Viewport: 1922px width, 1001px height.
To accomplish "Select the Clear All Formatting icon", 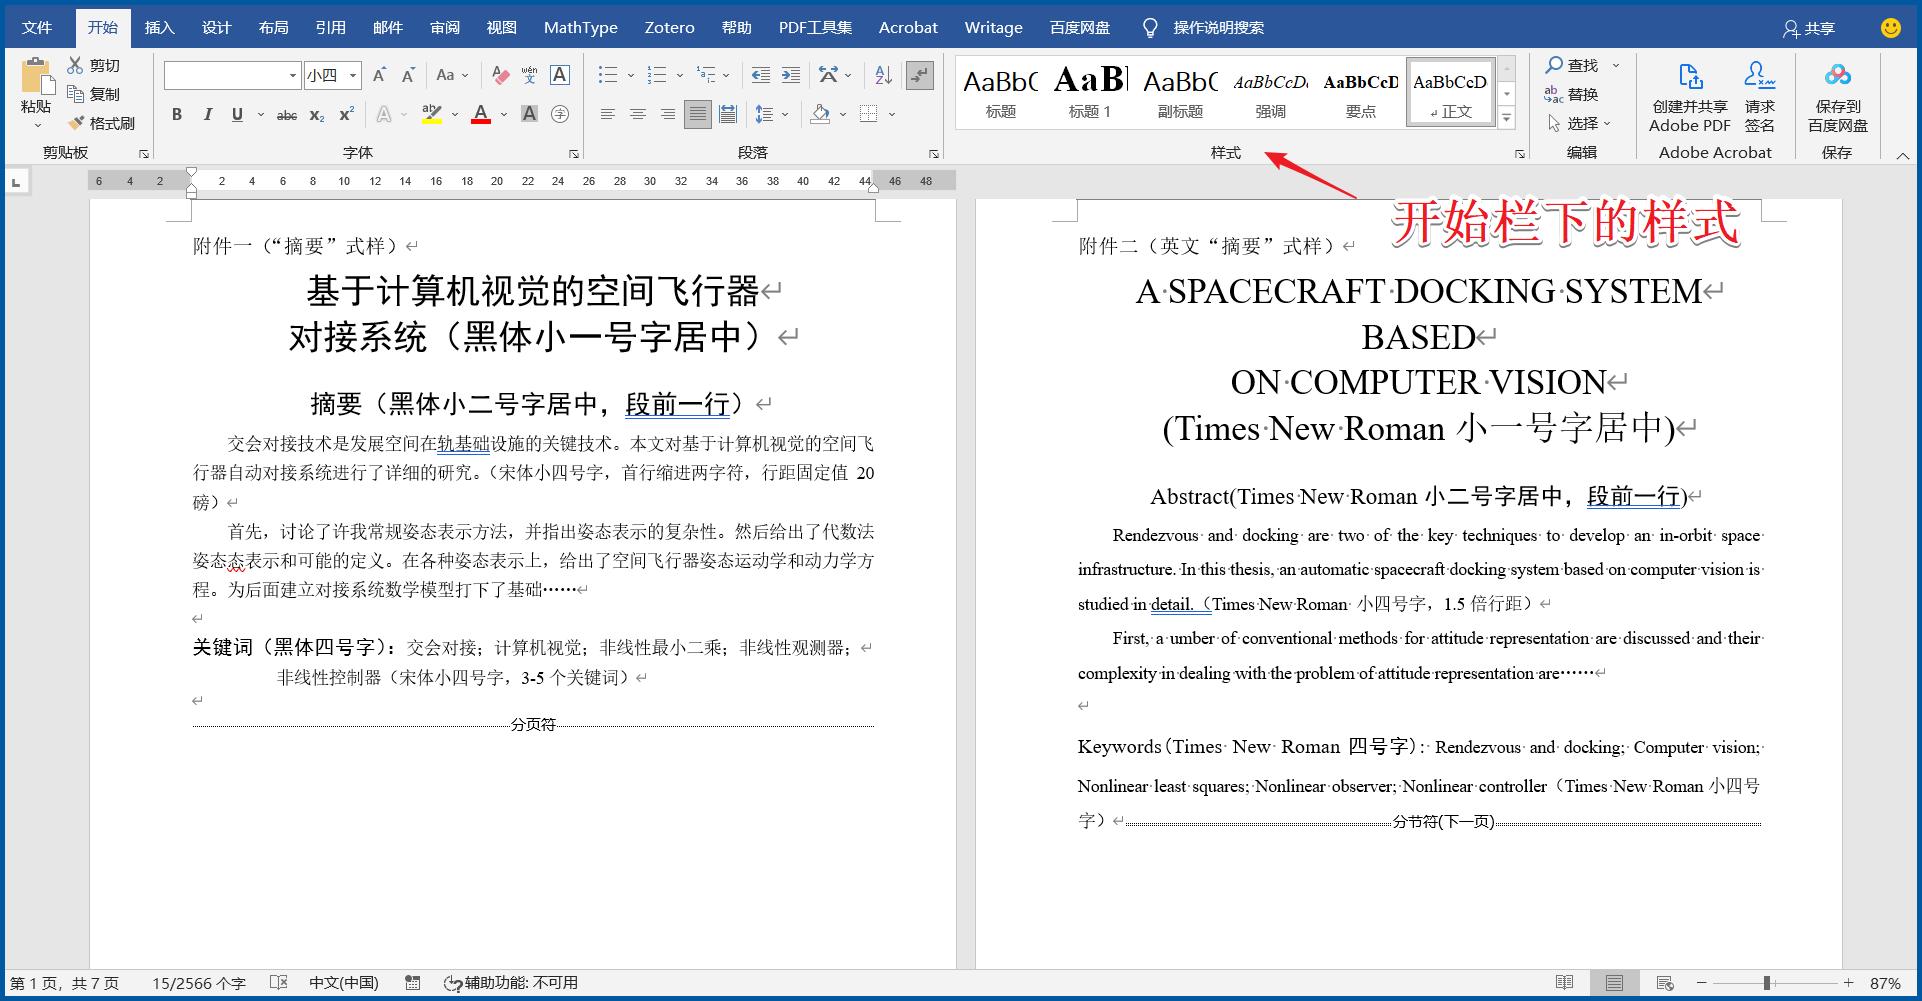I will pos(501,75).
